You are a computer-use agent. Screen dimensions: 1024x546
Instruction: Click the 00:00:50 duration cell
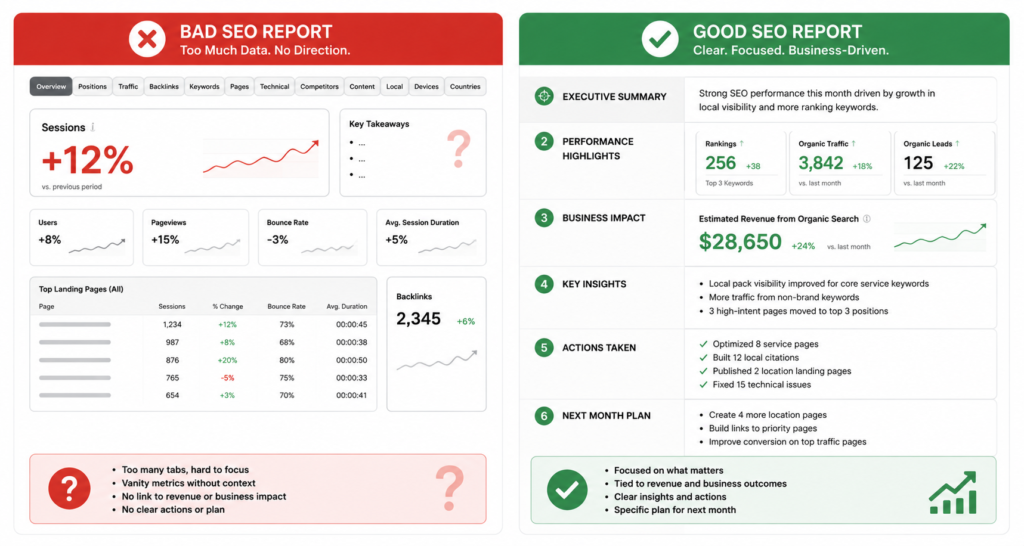point(351,360)
